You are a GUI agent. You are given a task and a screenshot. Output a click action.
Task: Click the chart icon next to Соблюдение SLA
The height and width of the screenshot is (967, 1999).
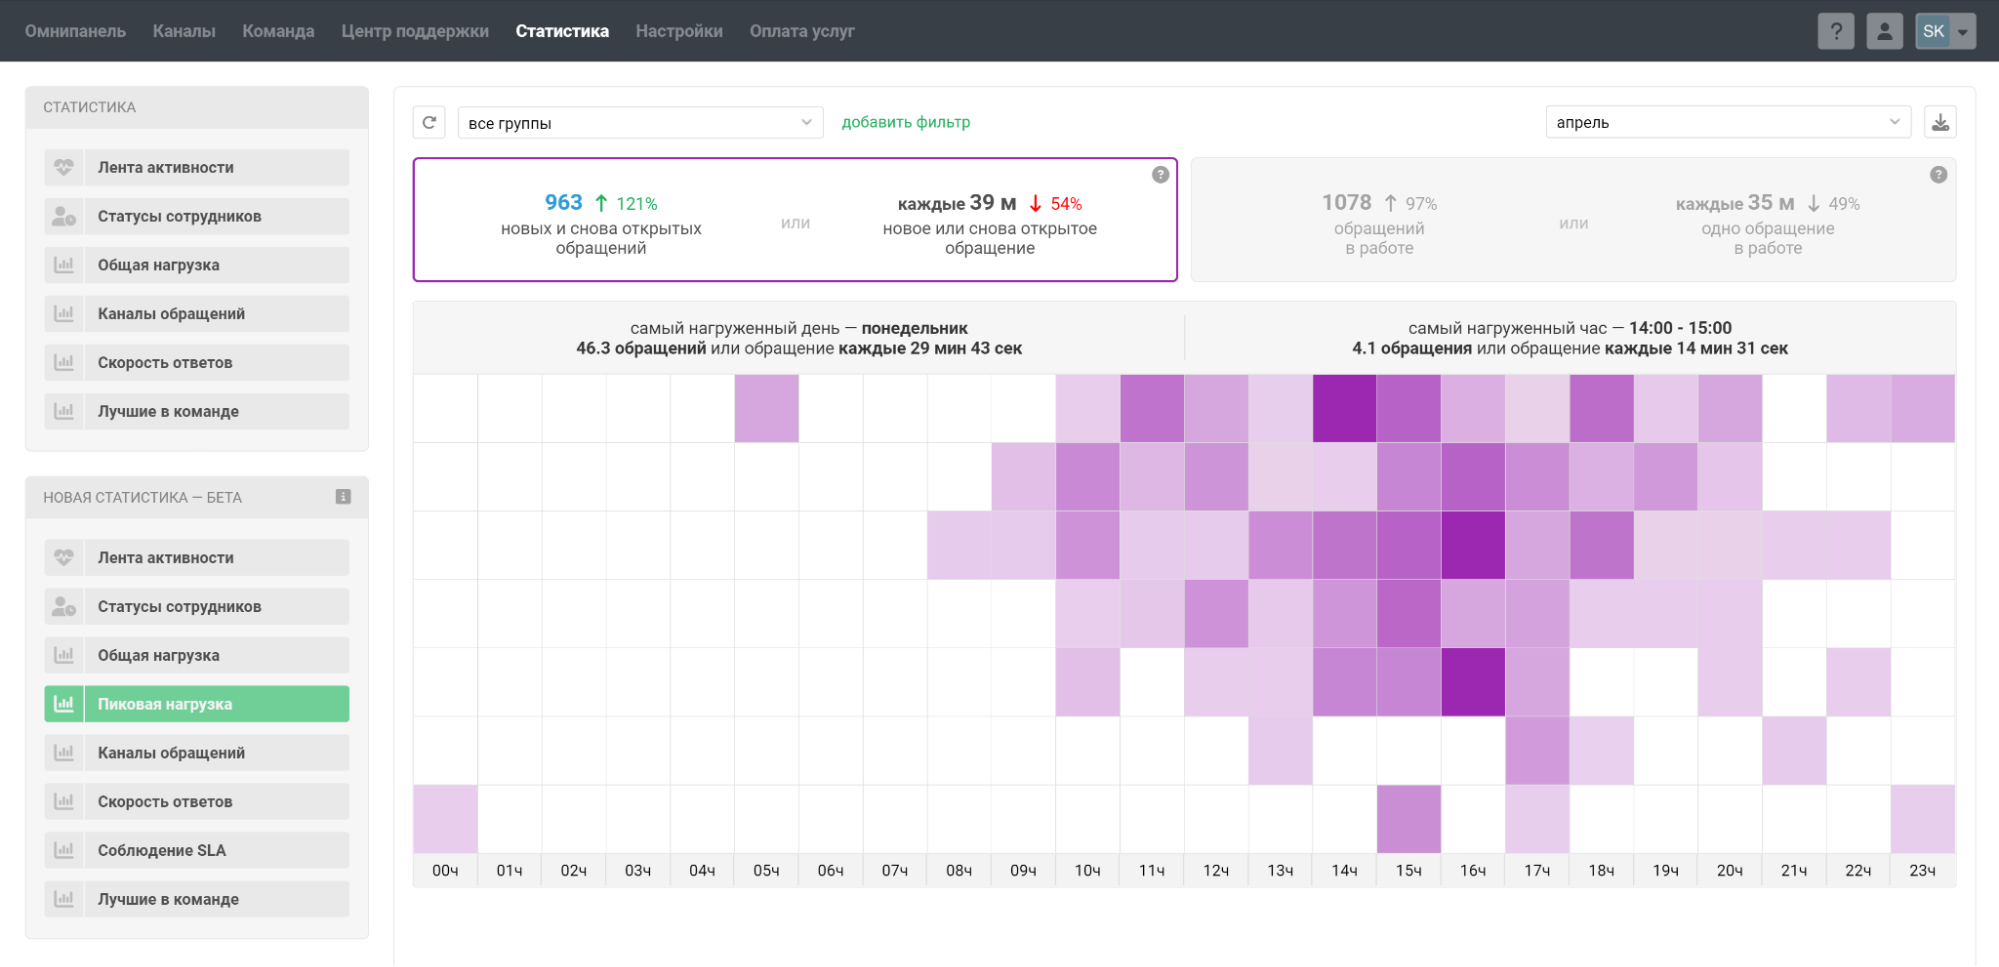(64, 850)
